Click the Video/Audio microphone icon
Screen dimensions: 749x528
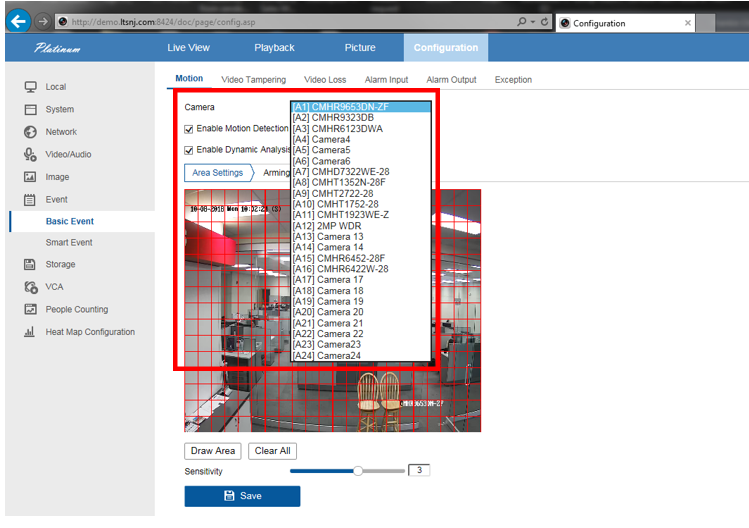tap(30, 154)
